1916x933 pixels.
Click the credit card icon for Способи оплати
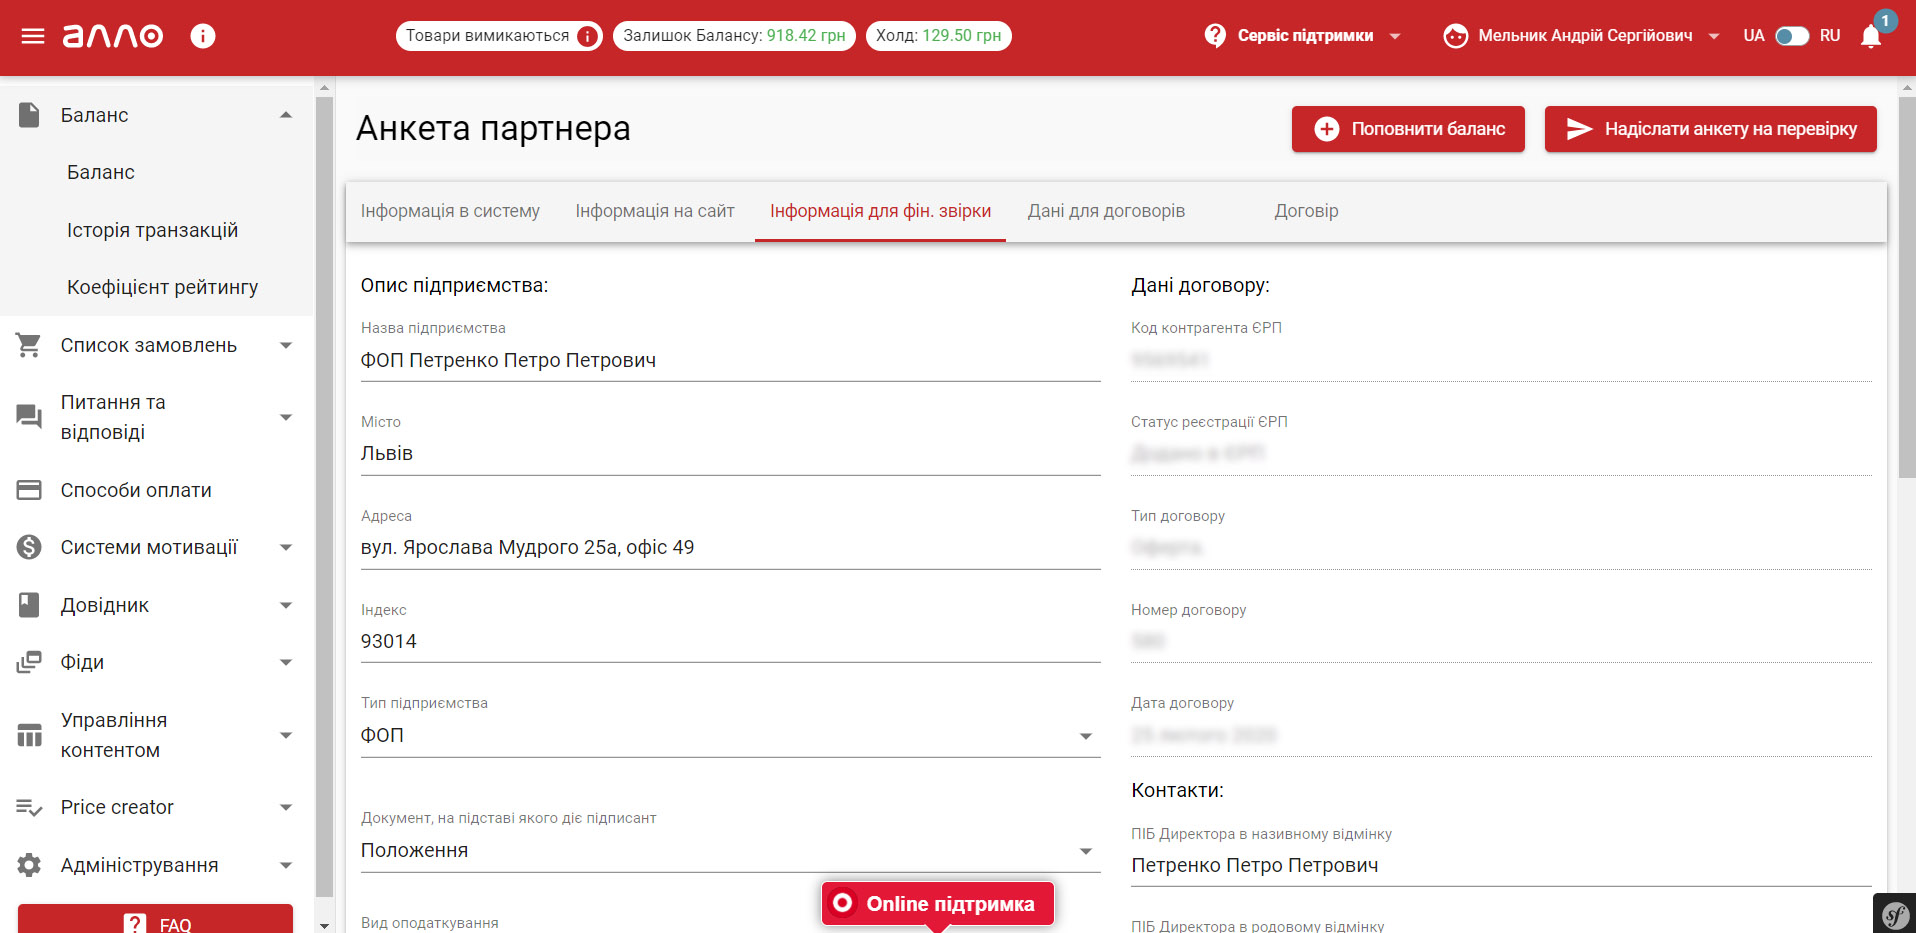[29, 490]
